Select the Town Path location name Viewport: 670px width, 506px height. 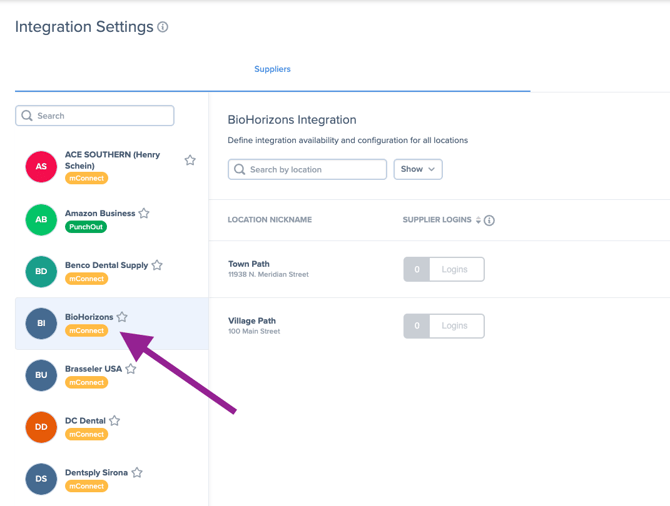[249, 264]
